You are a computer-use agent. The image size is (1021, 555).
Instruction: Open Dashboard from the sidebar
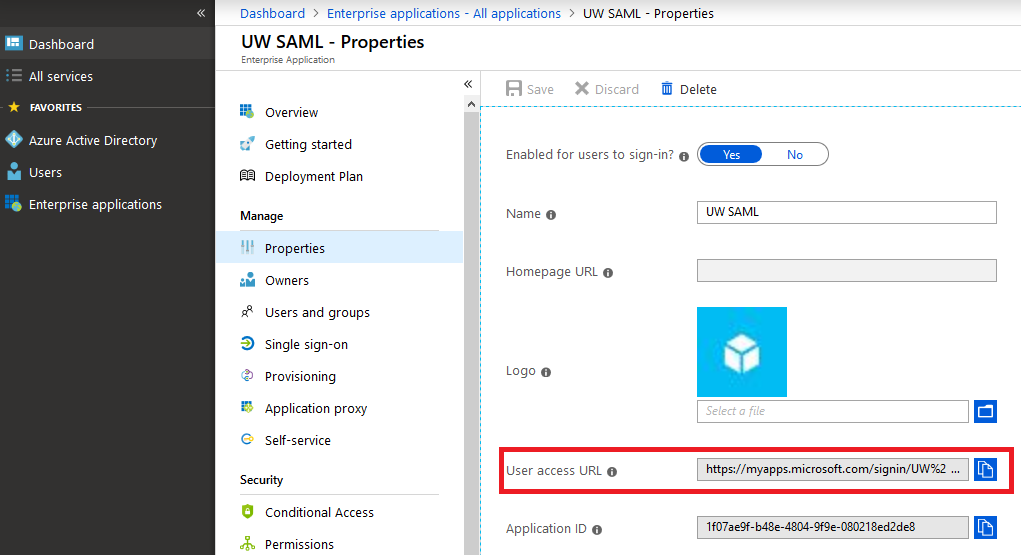107,44
